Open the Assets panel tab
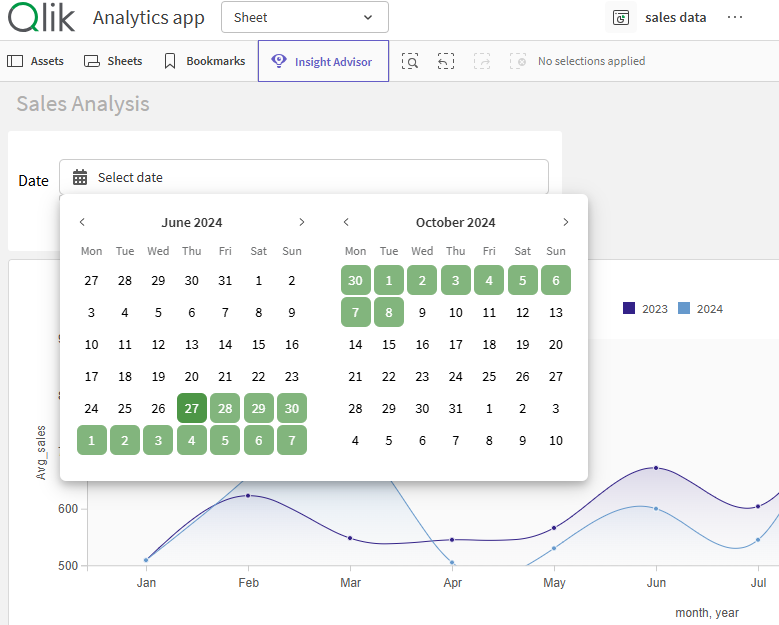The width and height of the screenshot is (779, 625). [35, 61]
